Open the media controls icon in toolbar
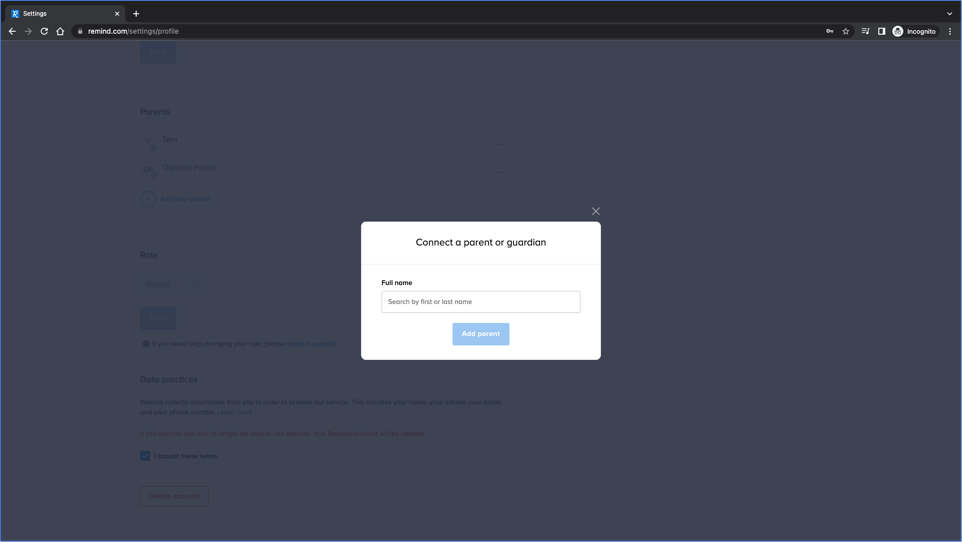The width and height of the screenshot is (962, 542). [x=865, y=31]
